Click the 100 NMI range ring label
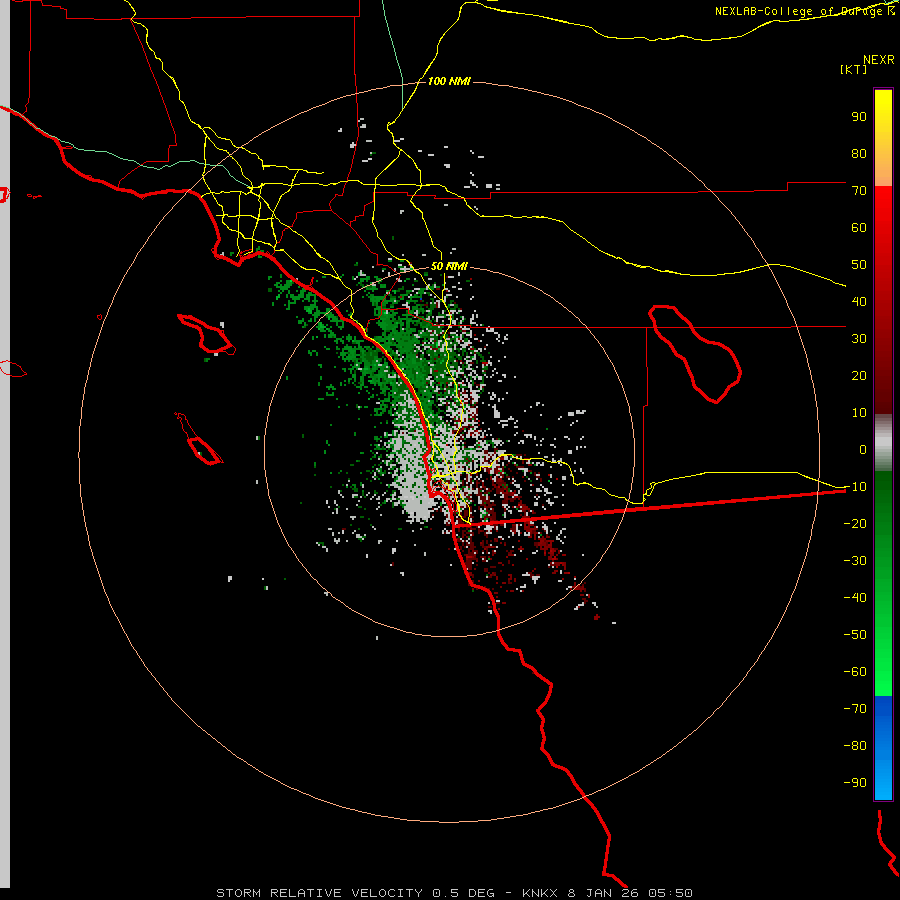 point(449,81)
